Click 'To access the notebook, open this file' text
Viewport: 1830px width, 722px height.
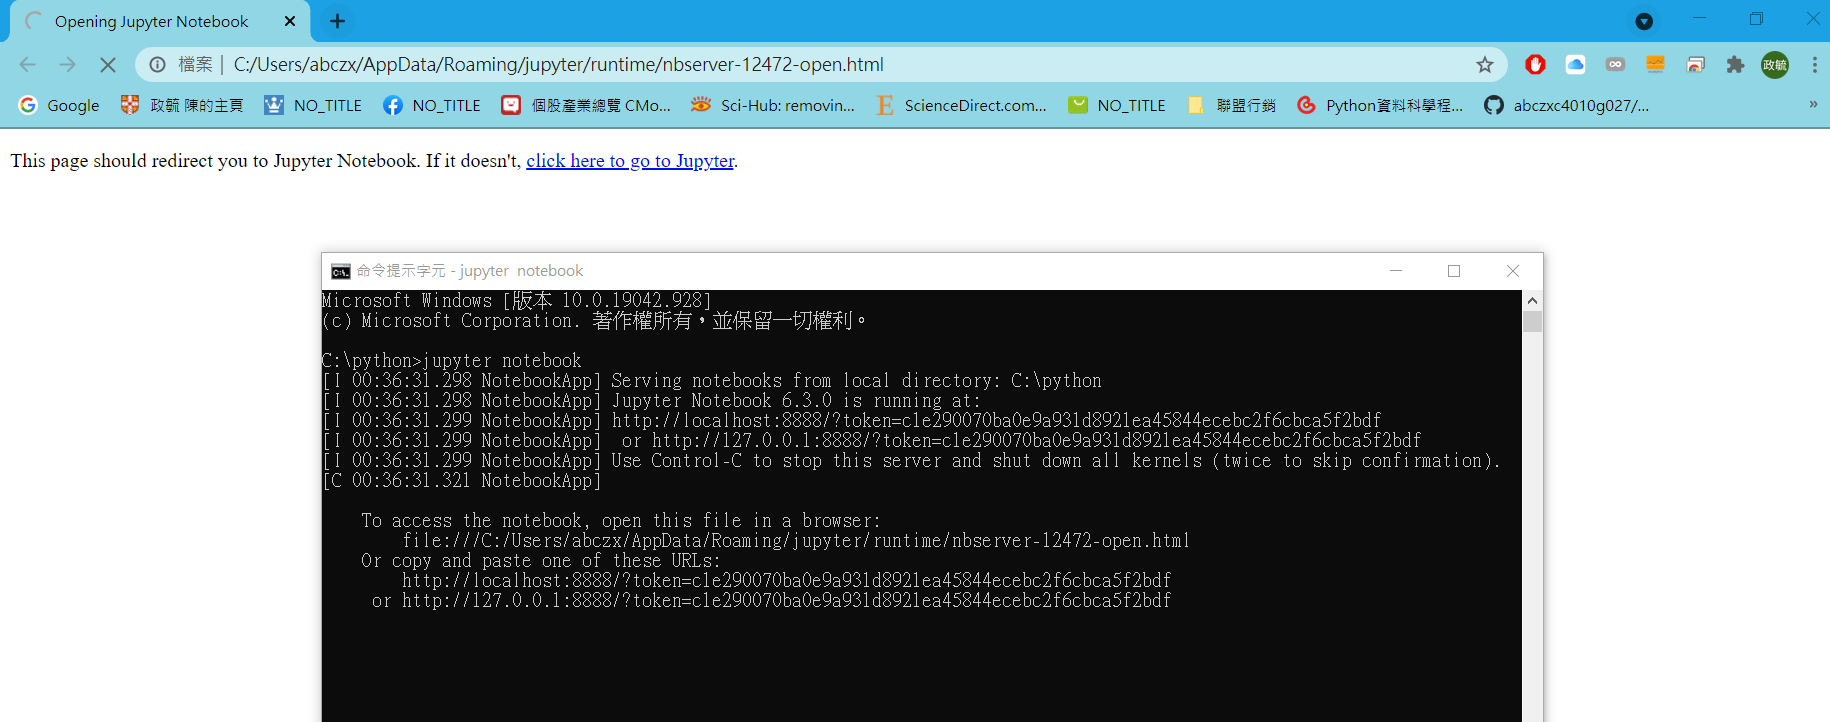621,521
